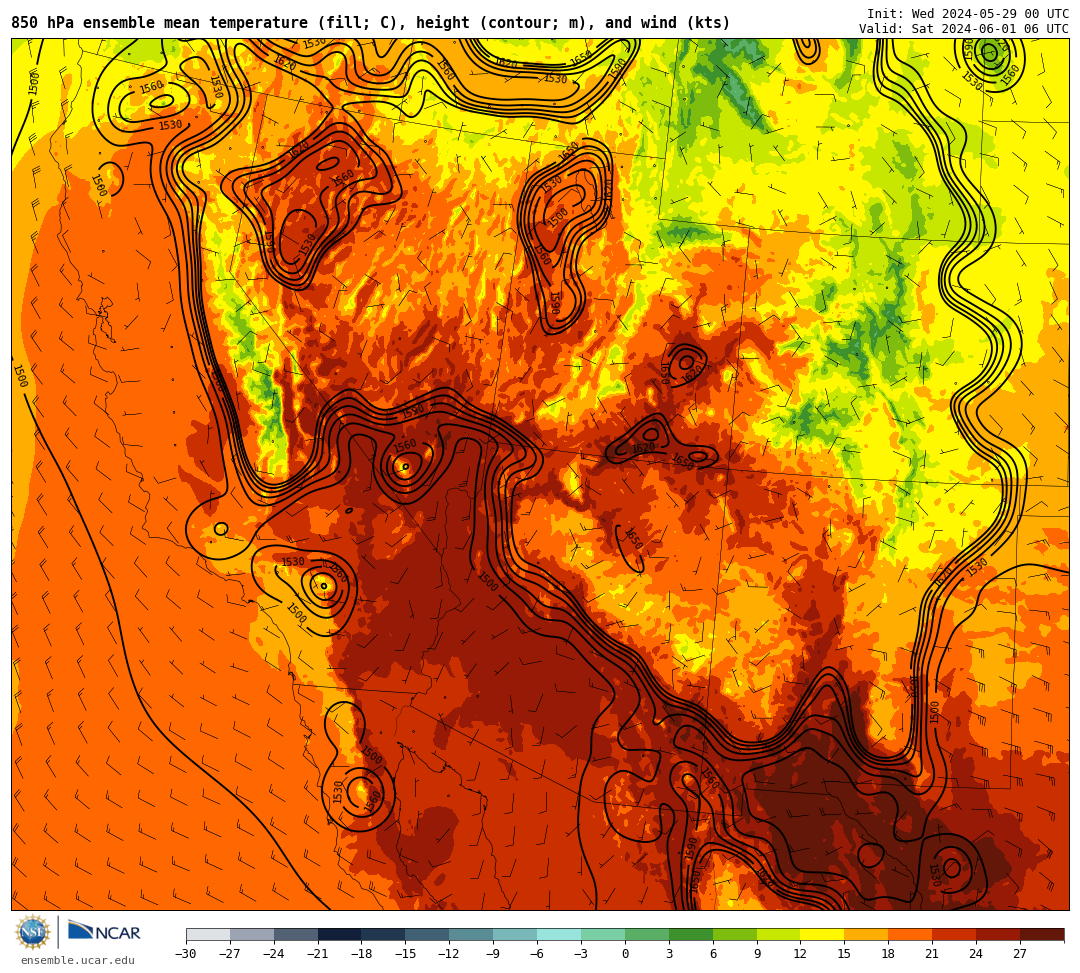The height and width of the screenshot is (973, 1080).
Task: Click the −21 colorbar tick label
Action: click(x=318, y=954)
